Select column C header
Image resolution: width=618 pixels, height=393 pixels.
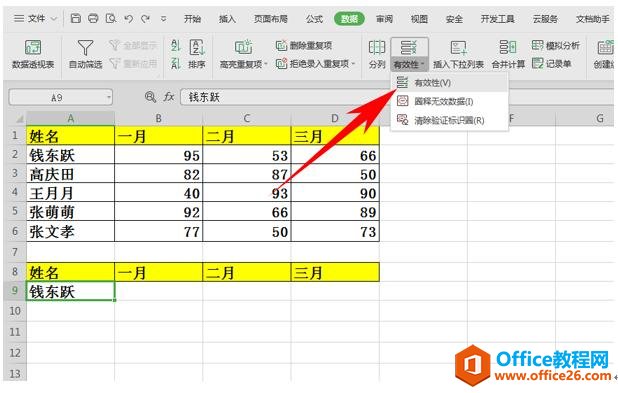[247, 118]
